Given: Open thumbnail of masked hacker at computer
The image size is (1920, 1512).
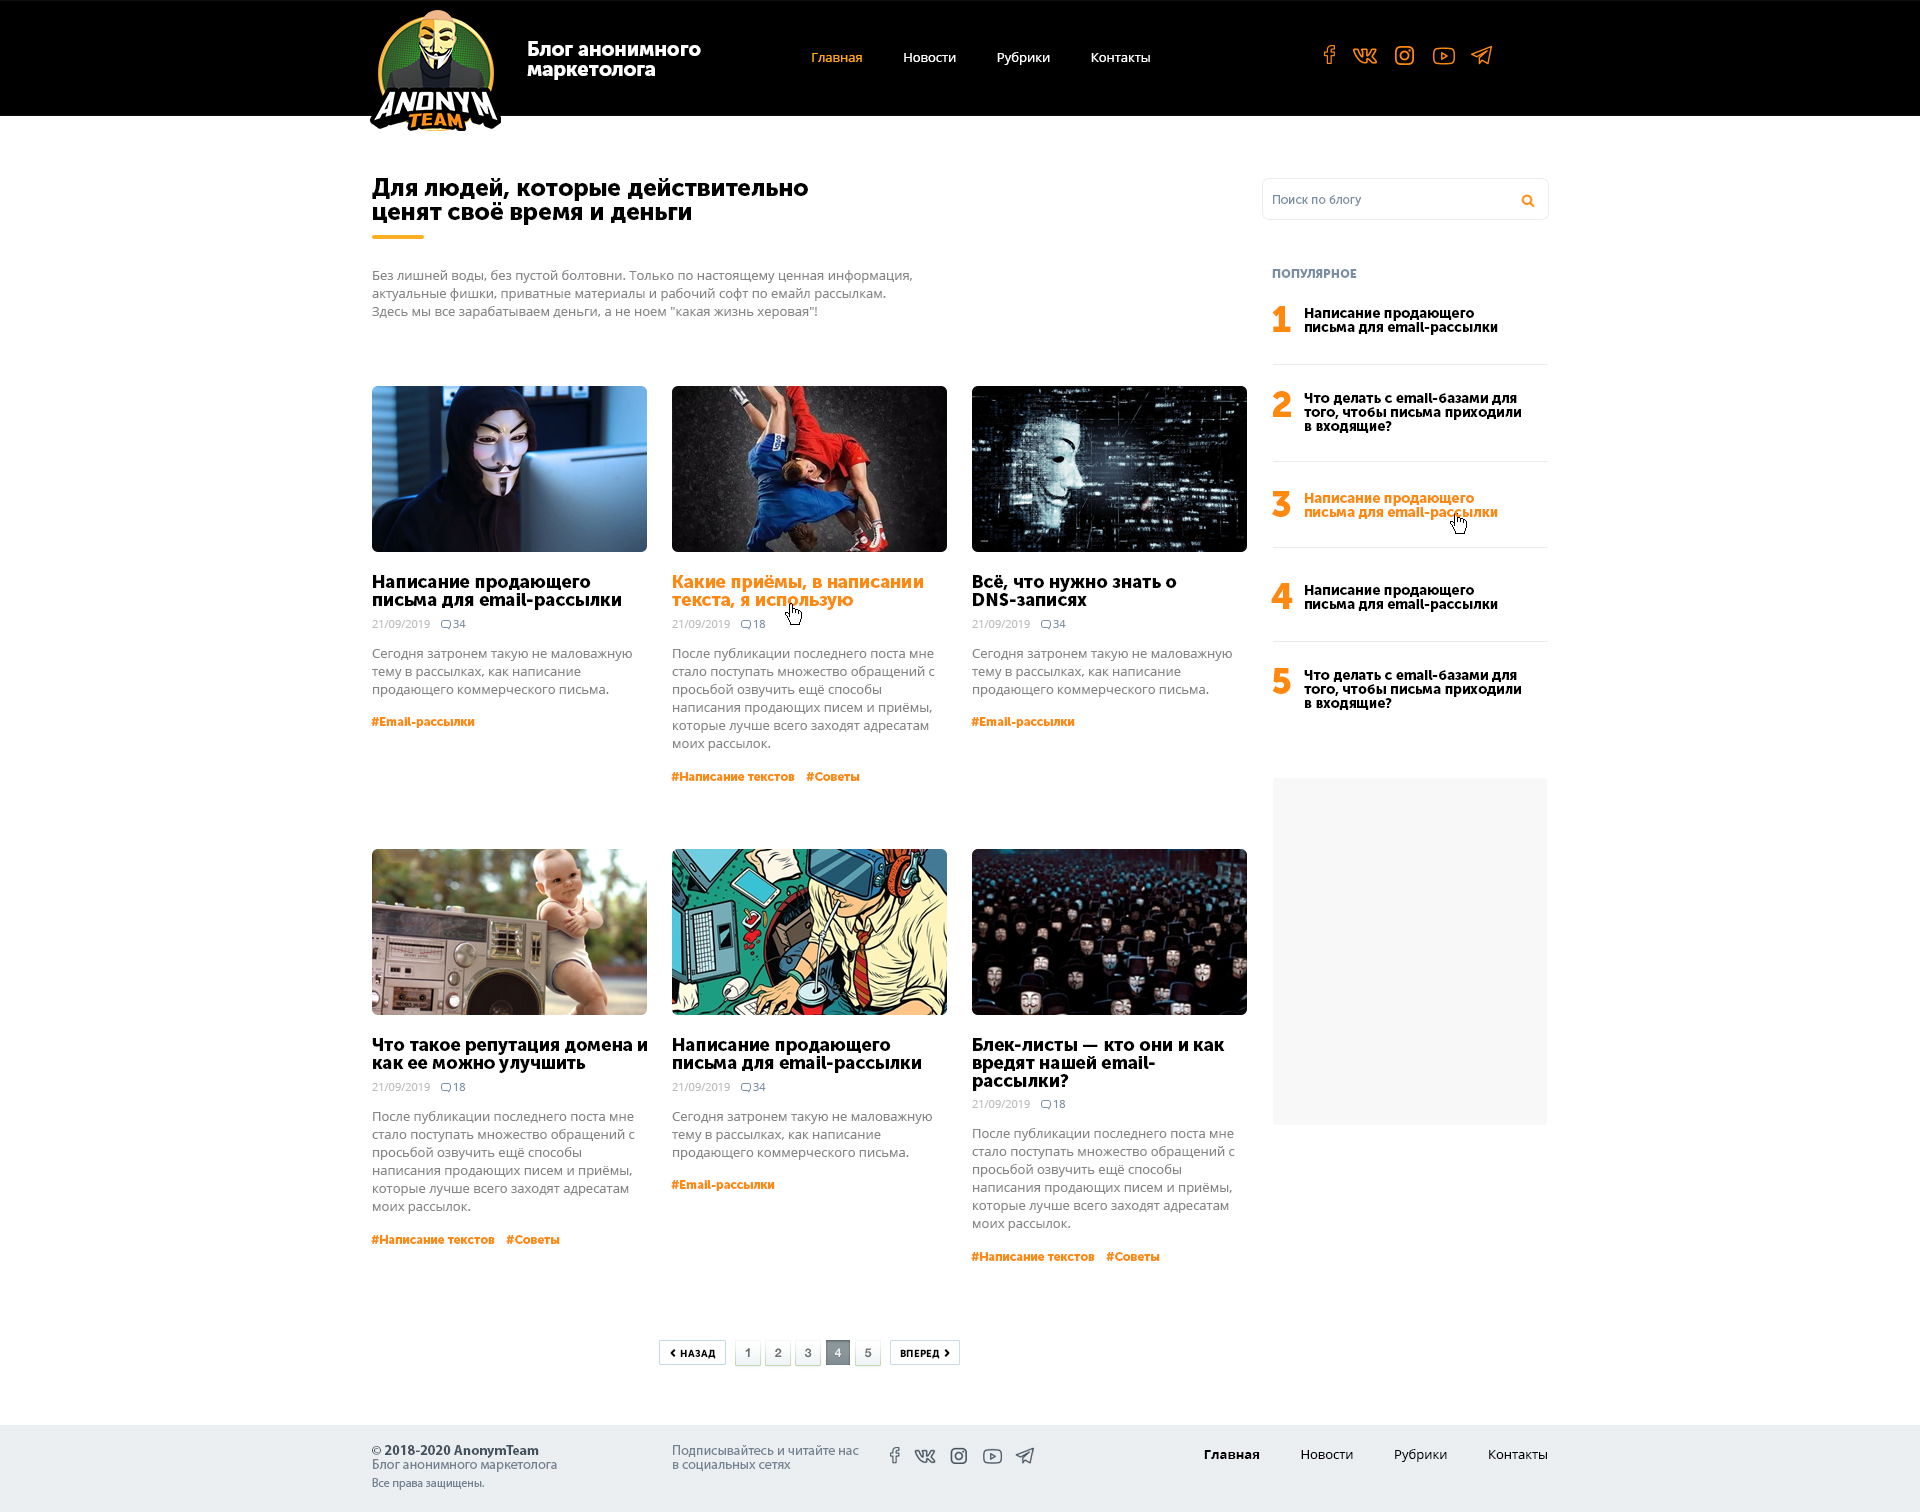Looking at the screenshot, I should click(509, 469).
